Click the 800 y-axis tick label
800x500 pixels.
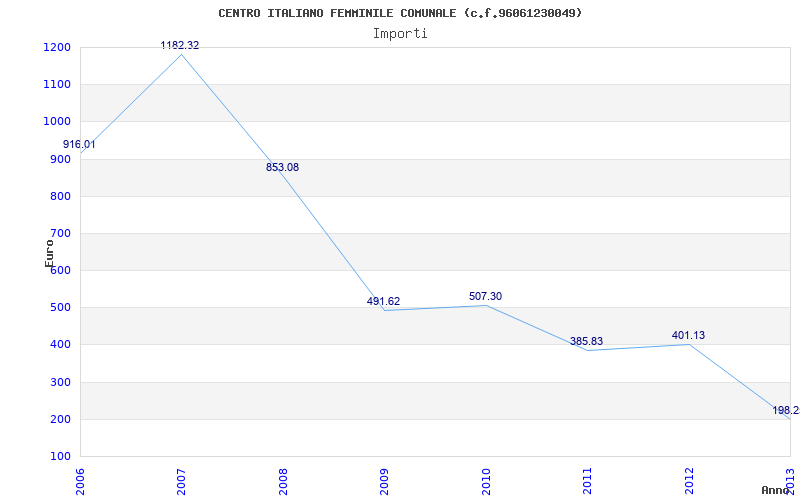point(60,196)
